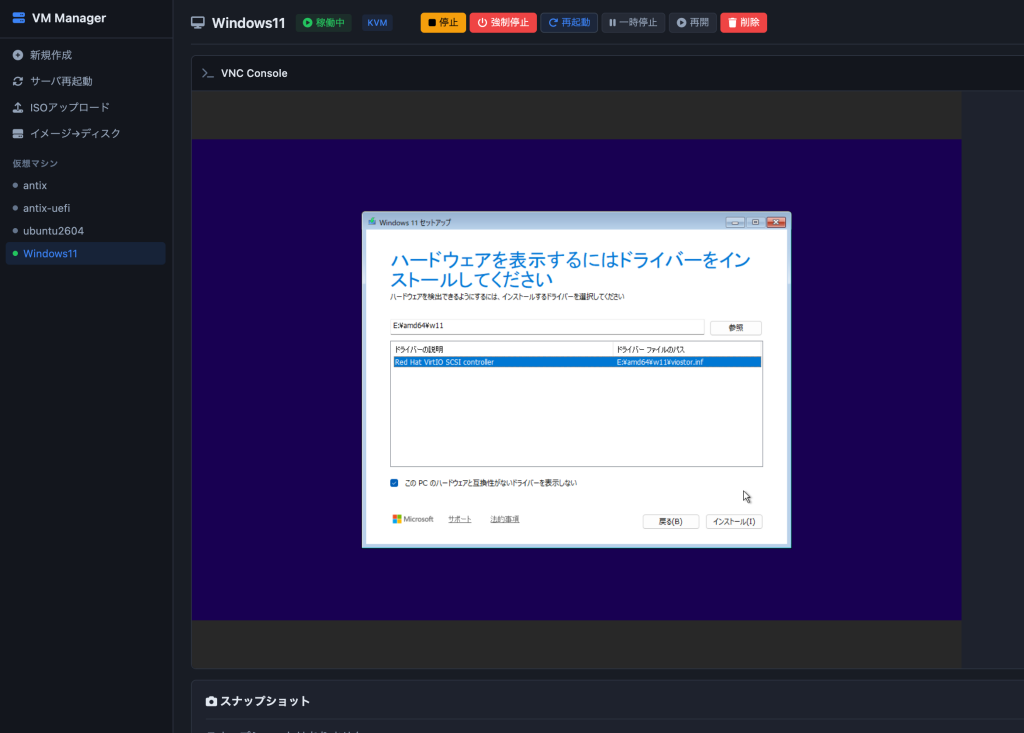Select Red Hat VirtIO SCSI controller row

[x=577, y=362]
